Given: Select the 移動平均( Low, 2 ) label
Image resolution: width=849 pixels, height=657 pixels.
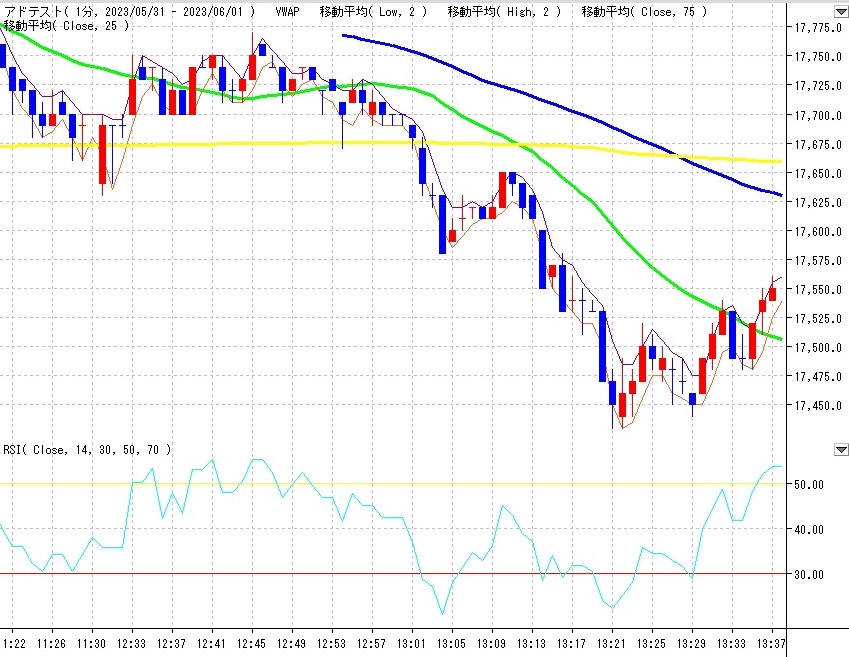Looking at the screenshot, I should pyautogui.click(x=374, y=12).
